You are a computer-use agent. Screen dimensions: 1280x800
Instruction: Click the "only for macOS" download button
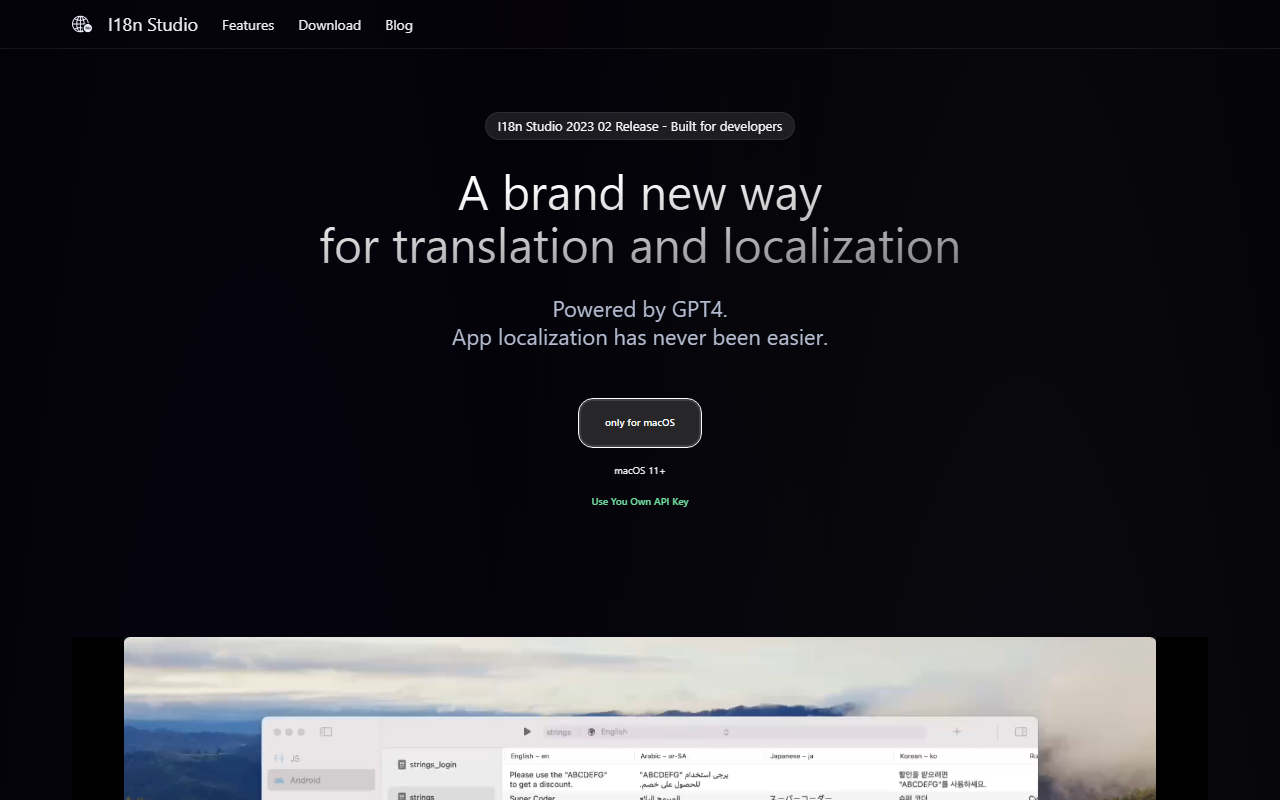[x=640, y=423]
